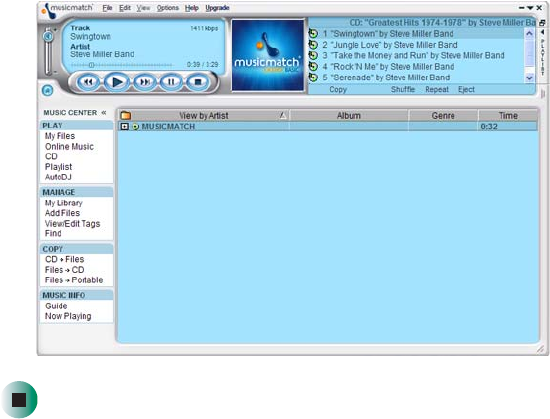Image resolution: width=550 pixels, height=419 pixels.
Task: Choose Files to Portable copy option
Action: point(74,280)
